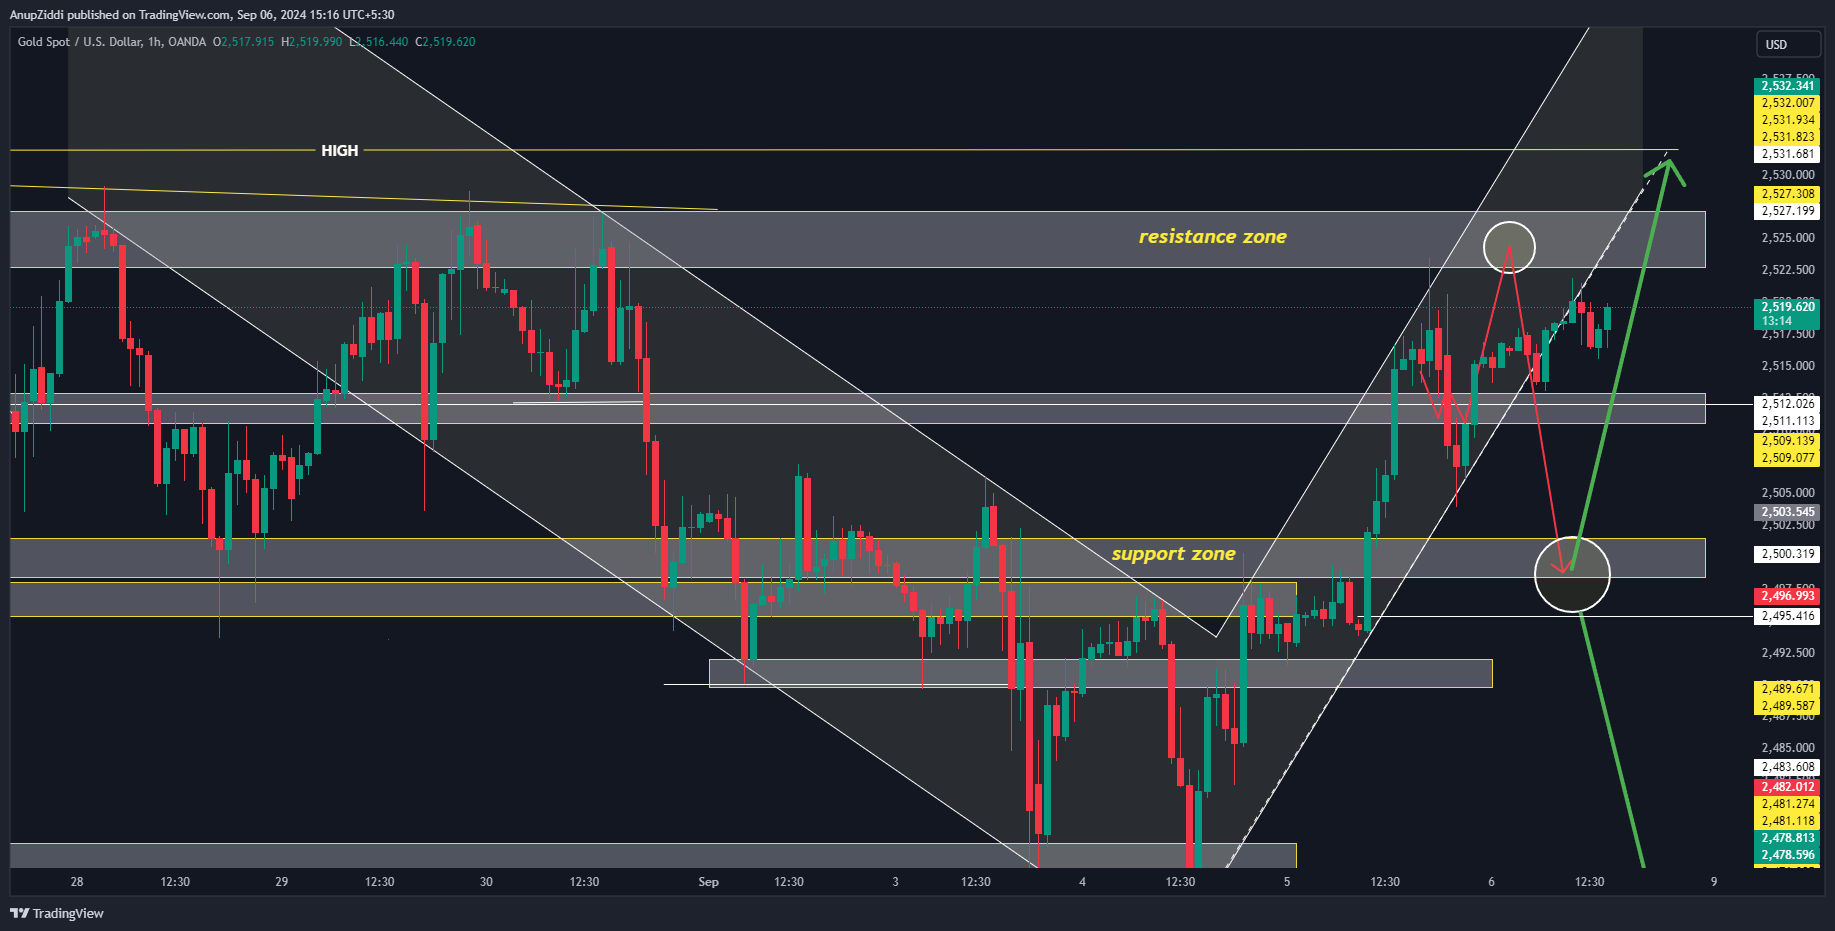The image size is (1835, 931).
Task: Click the 'Sep' date on time axis
Action: 708,882
